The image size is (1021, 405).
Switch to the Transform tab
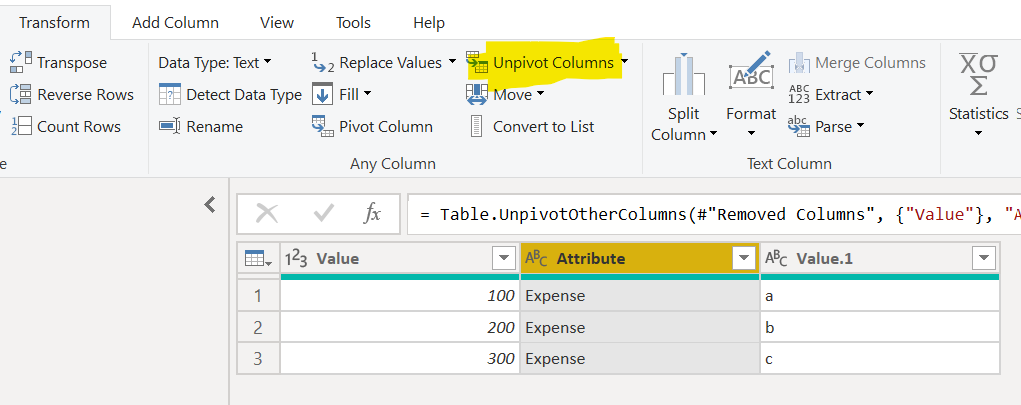click(x=55, y=23)
